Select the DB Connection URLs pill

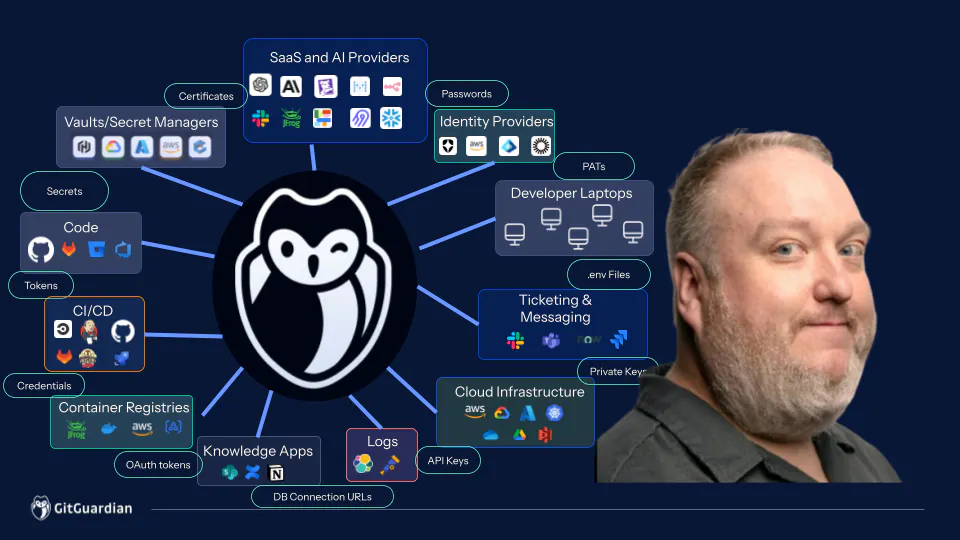click(322, 497)
